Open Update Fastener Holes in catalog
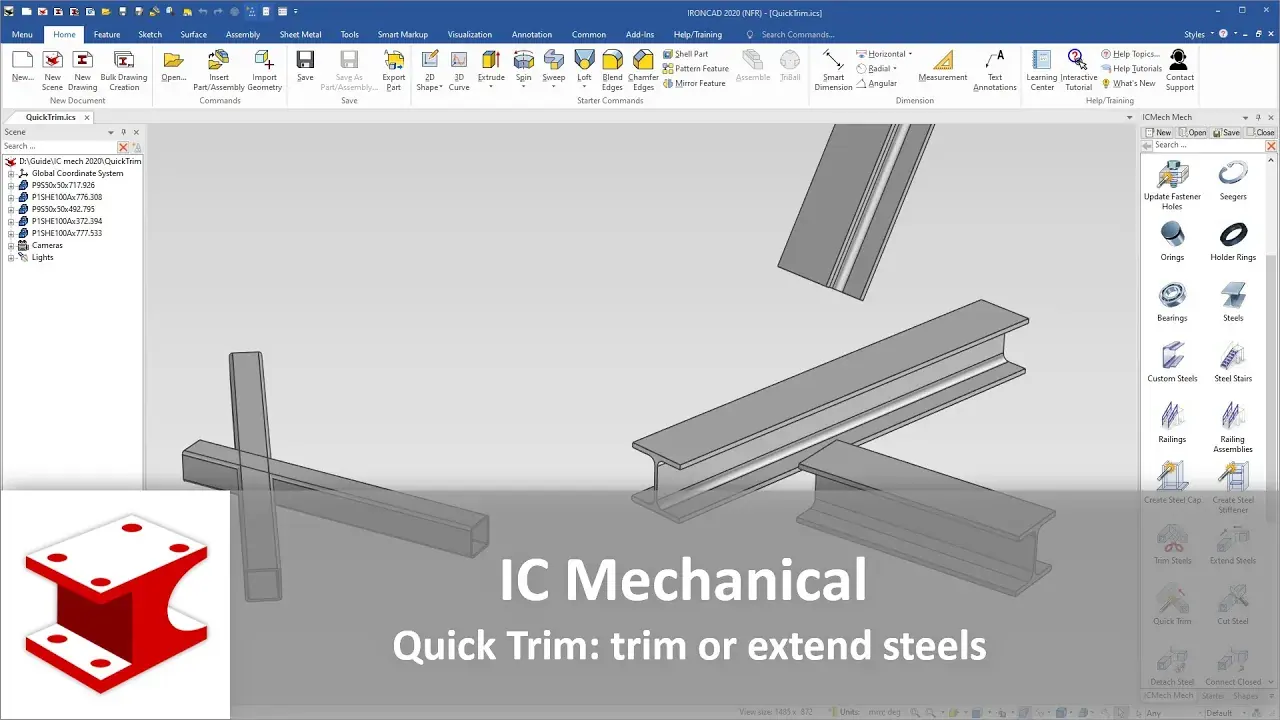Screen dimensions: 1280x720 tap(1172, 186)
